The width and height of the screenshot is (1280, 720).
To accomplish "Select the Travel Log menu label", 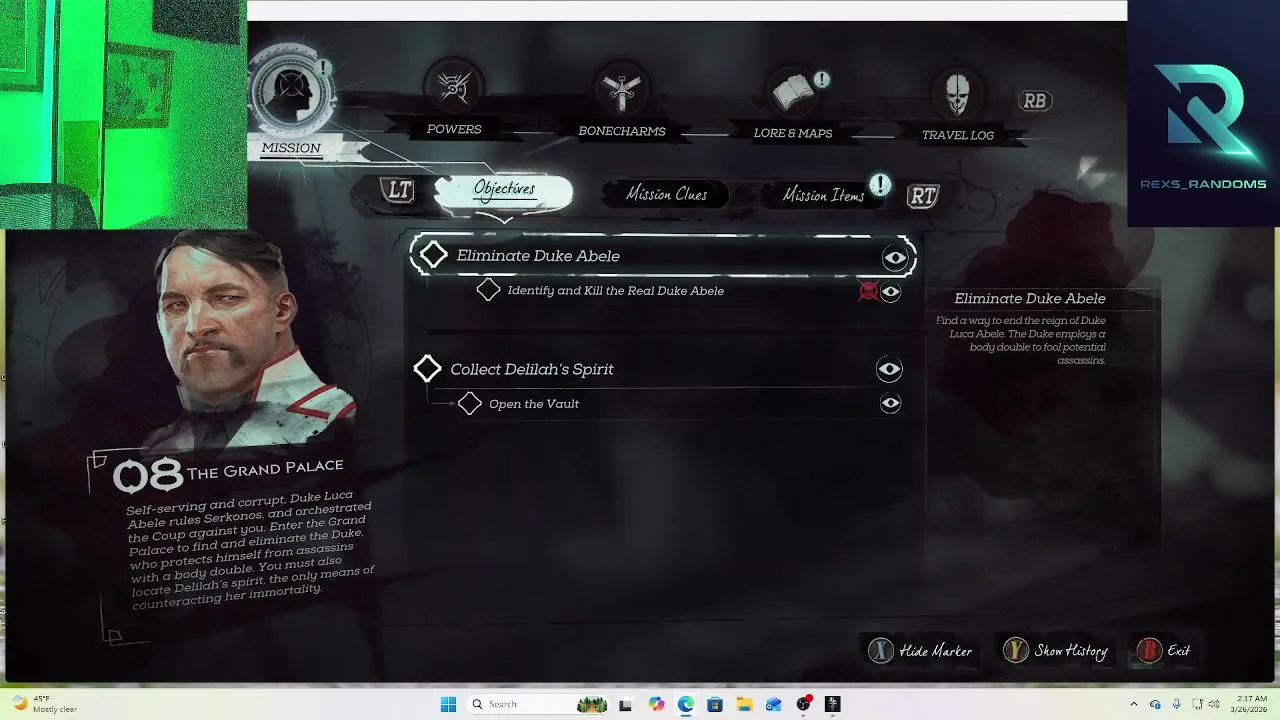I will click(x=958, y=135).
